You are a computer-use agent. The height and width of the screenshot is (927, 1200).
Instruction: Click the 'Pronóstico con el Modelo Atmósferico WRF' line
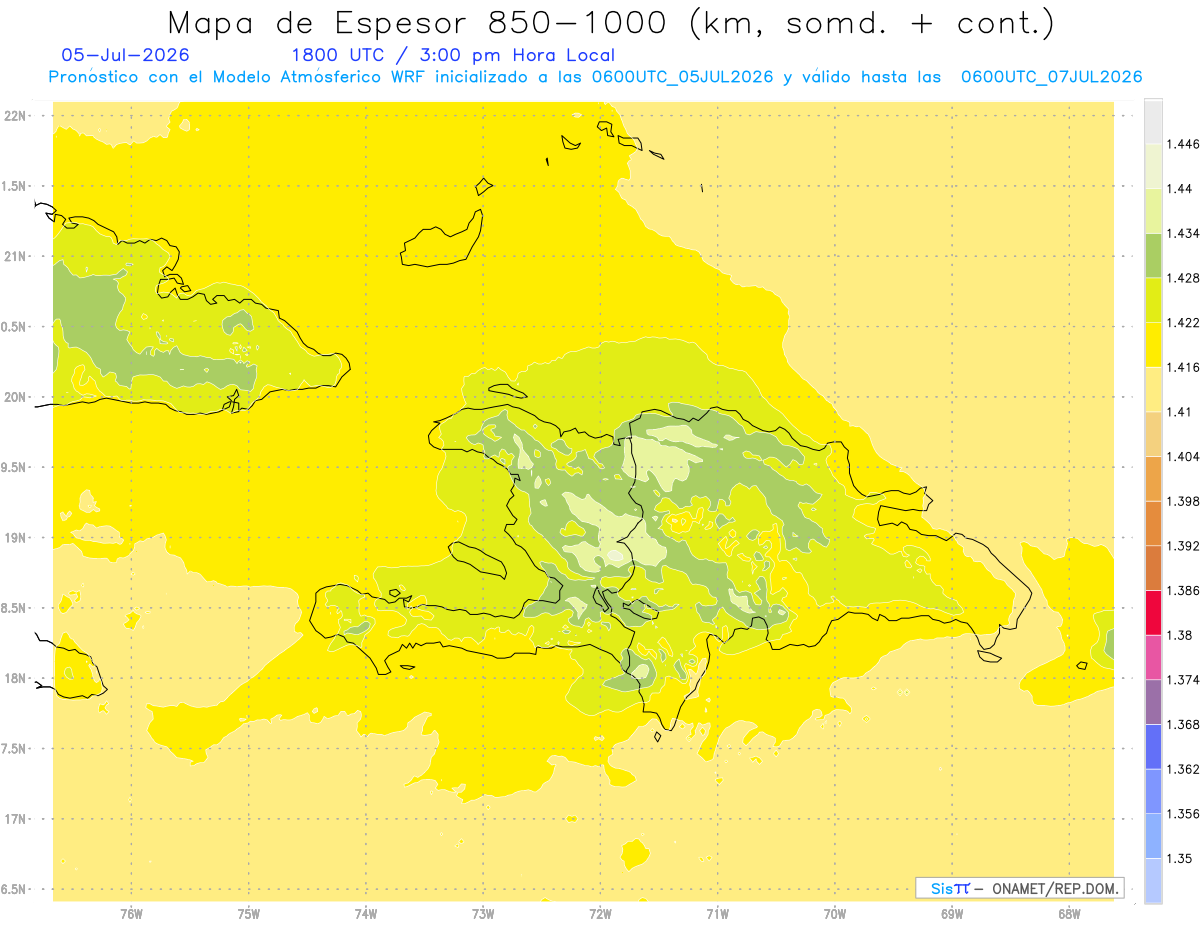[596, 77]
